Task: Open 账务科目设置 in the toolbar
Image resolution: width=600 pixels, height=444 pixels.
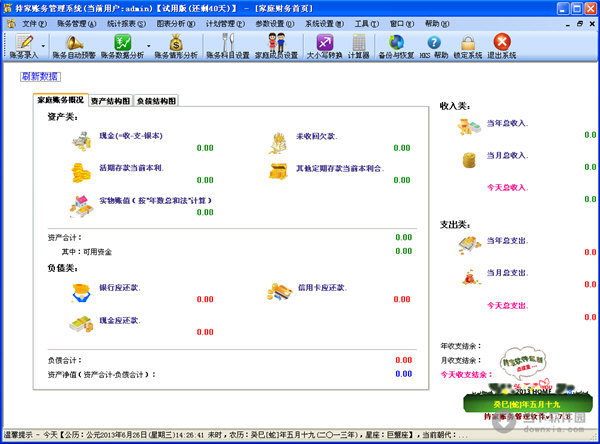Action: click(227, 44)
